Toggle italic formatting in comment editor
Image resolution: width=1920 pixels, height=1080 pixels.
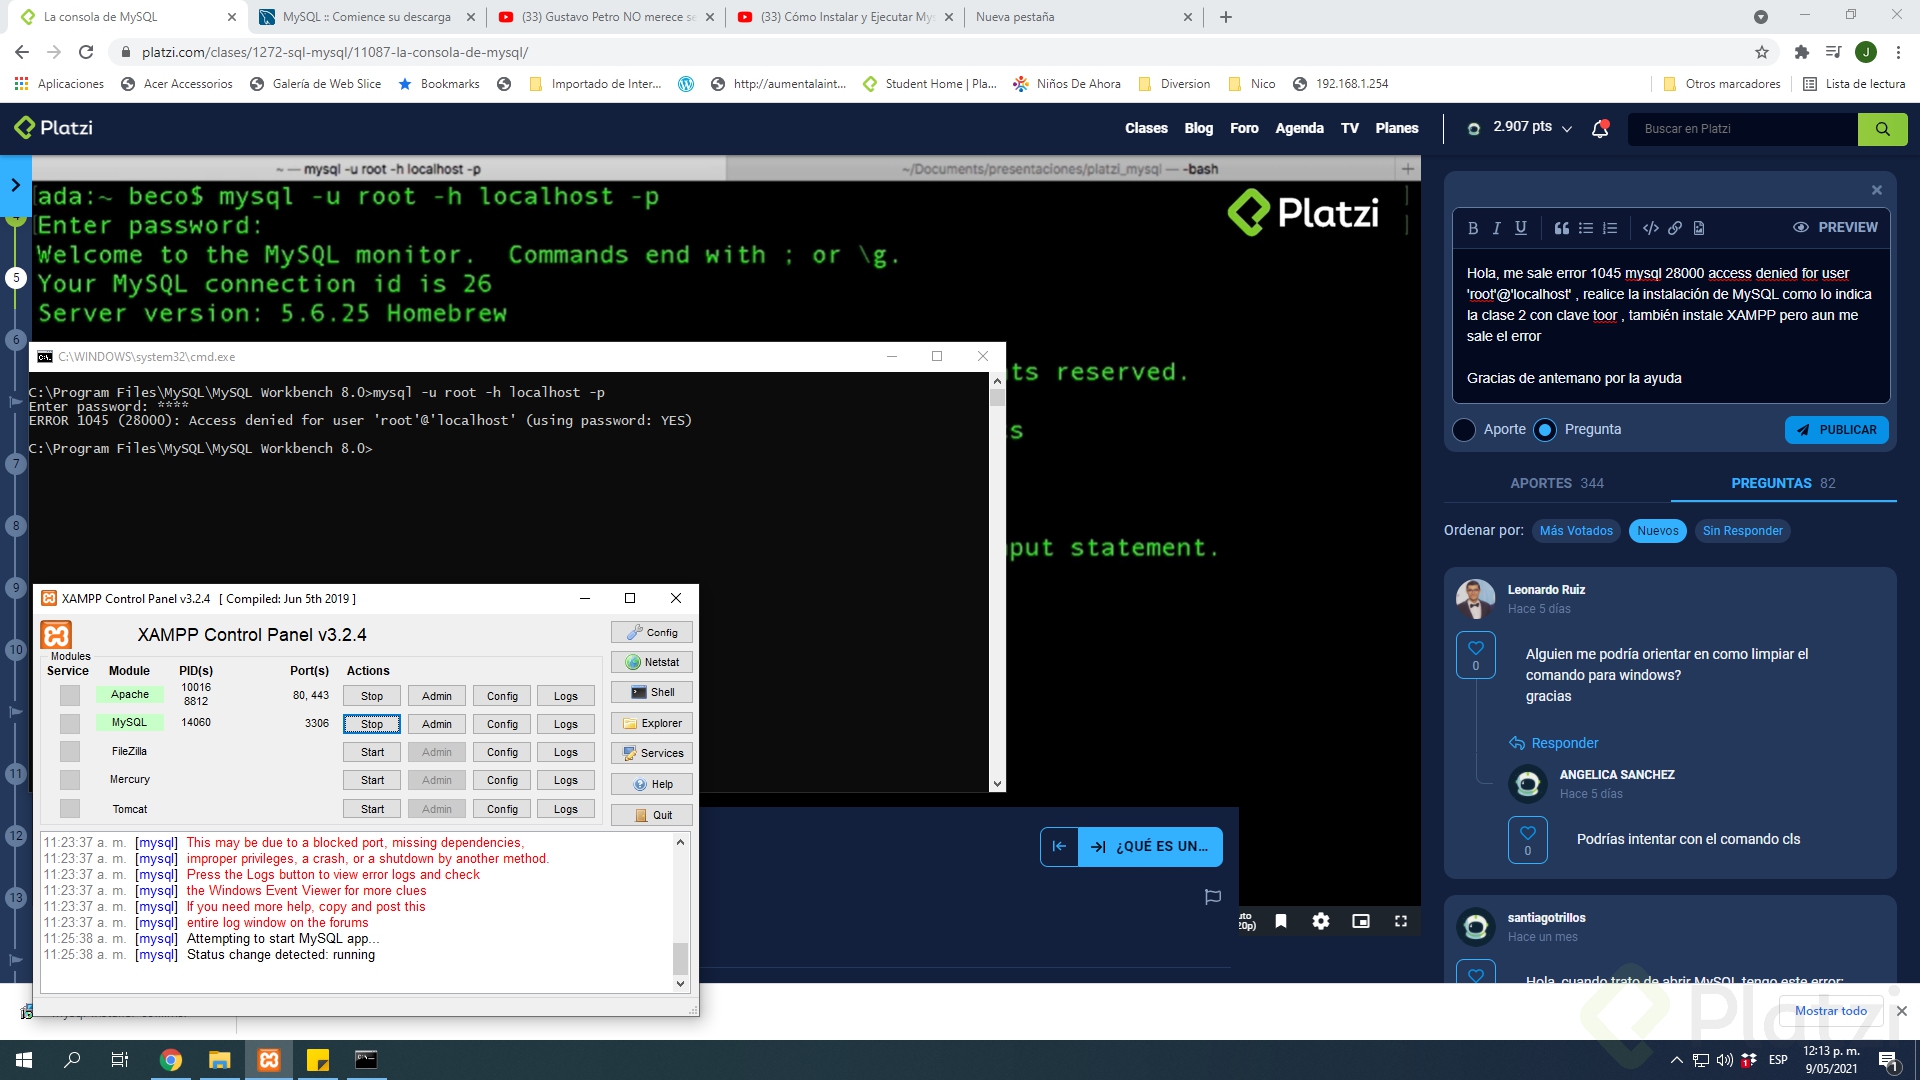(1496, 228)
